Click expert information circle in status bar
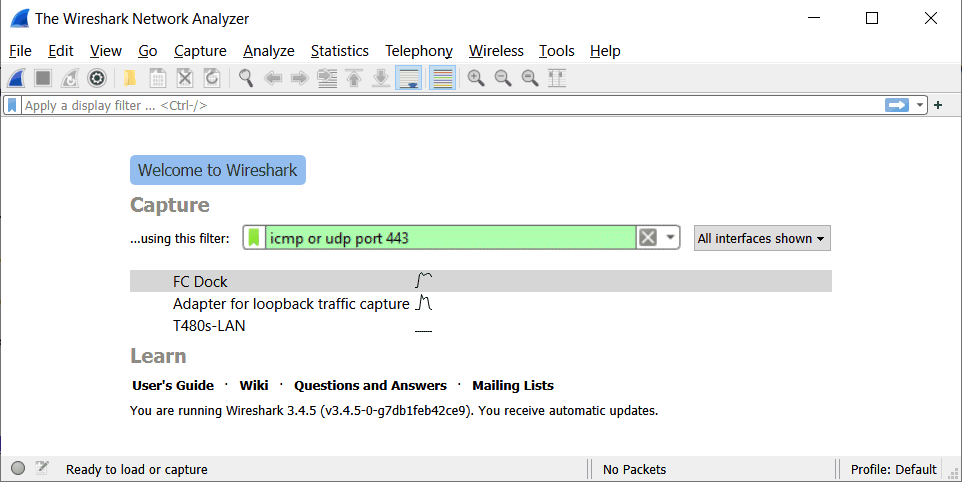 (x=18, y=469)
